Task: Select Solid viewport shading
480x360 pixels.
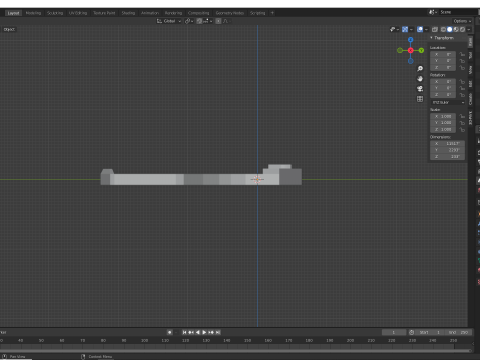Action: coord(450,29)
